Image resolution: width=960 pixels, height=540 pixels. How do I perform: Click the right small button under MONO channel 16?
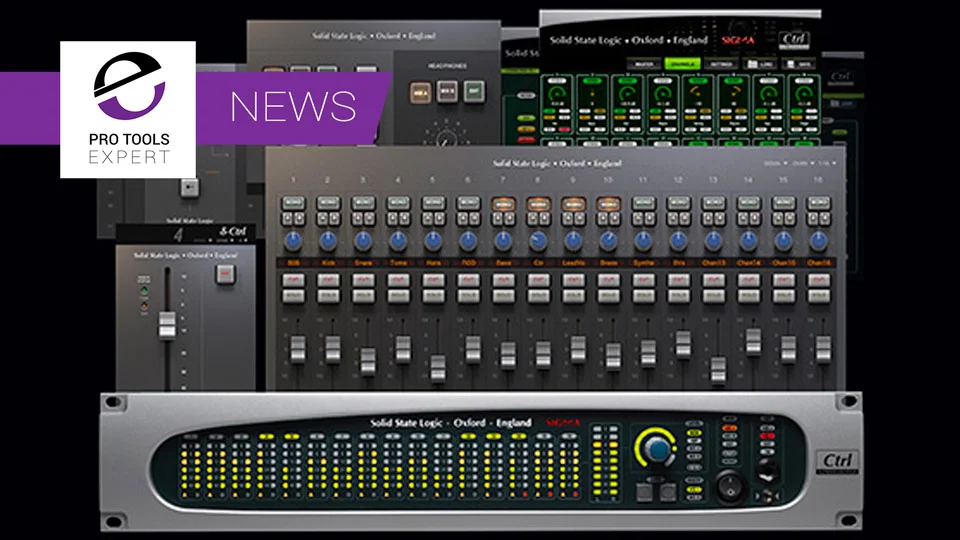[825, 219]
